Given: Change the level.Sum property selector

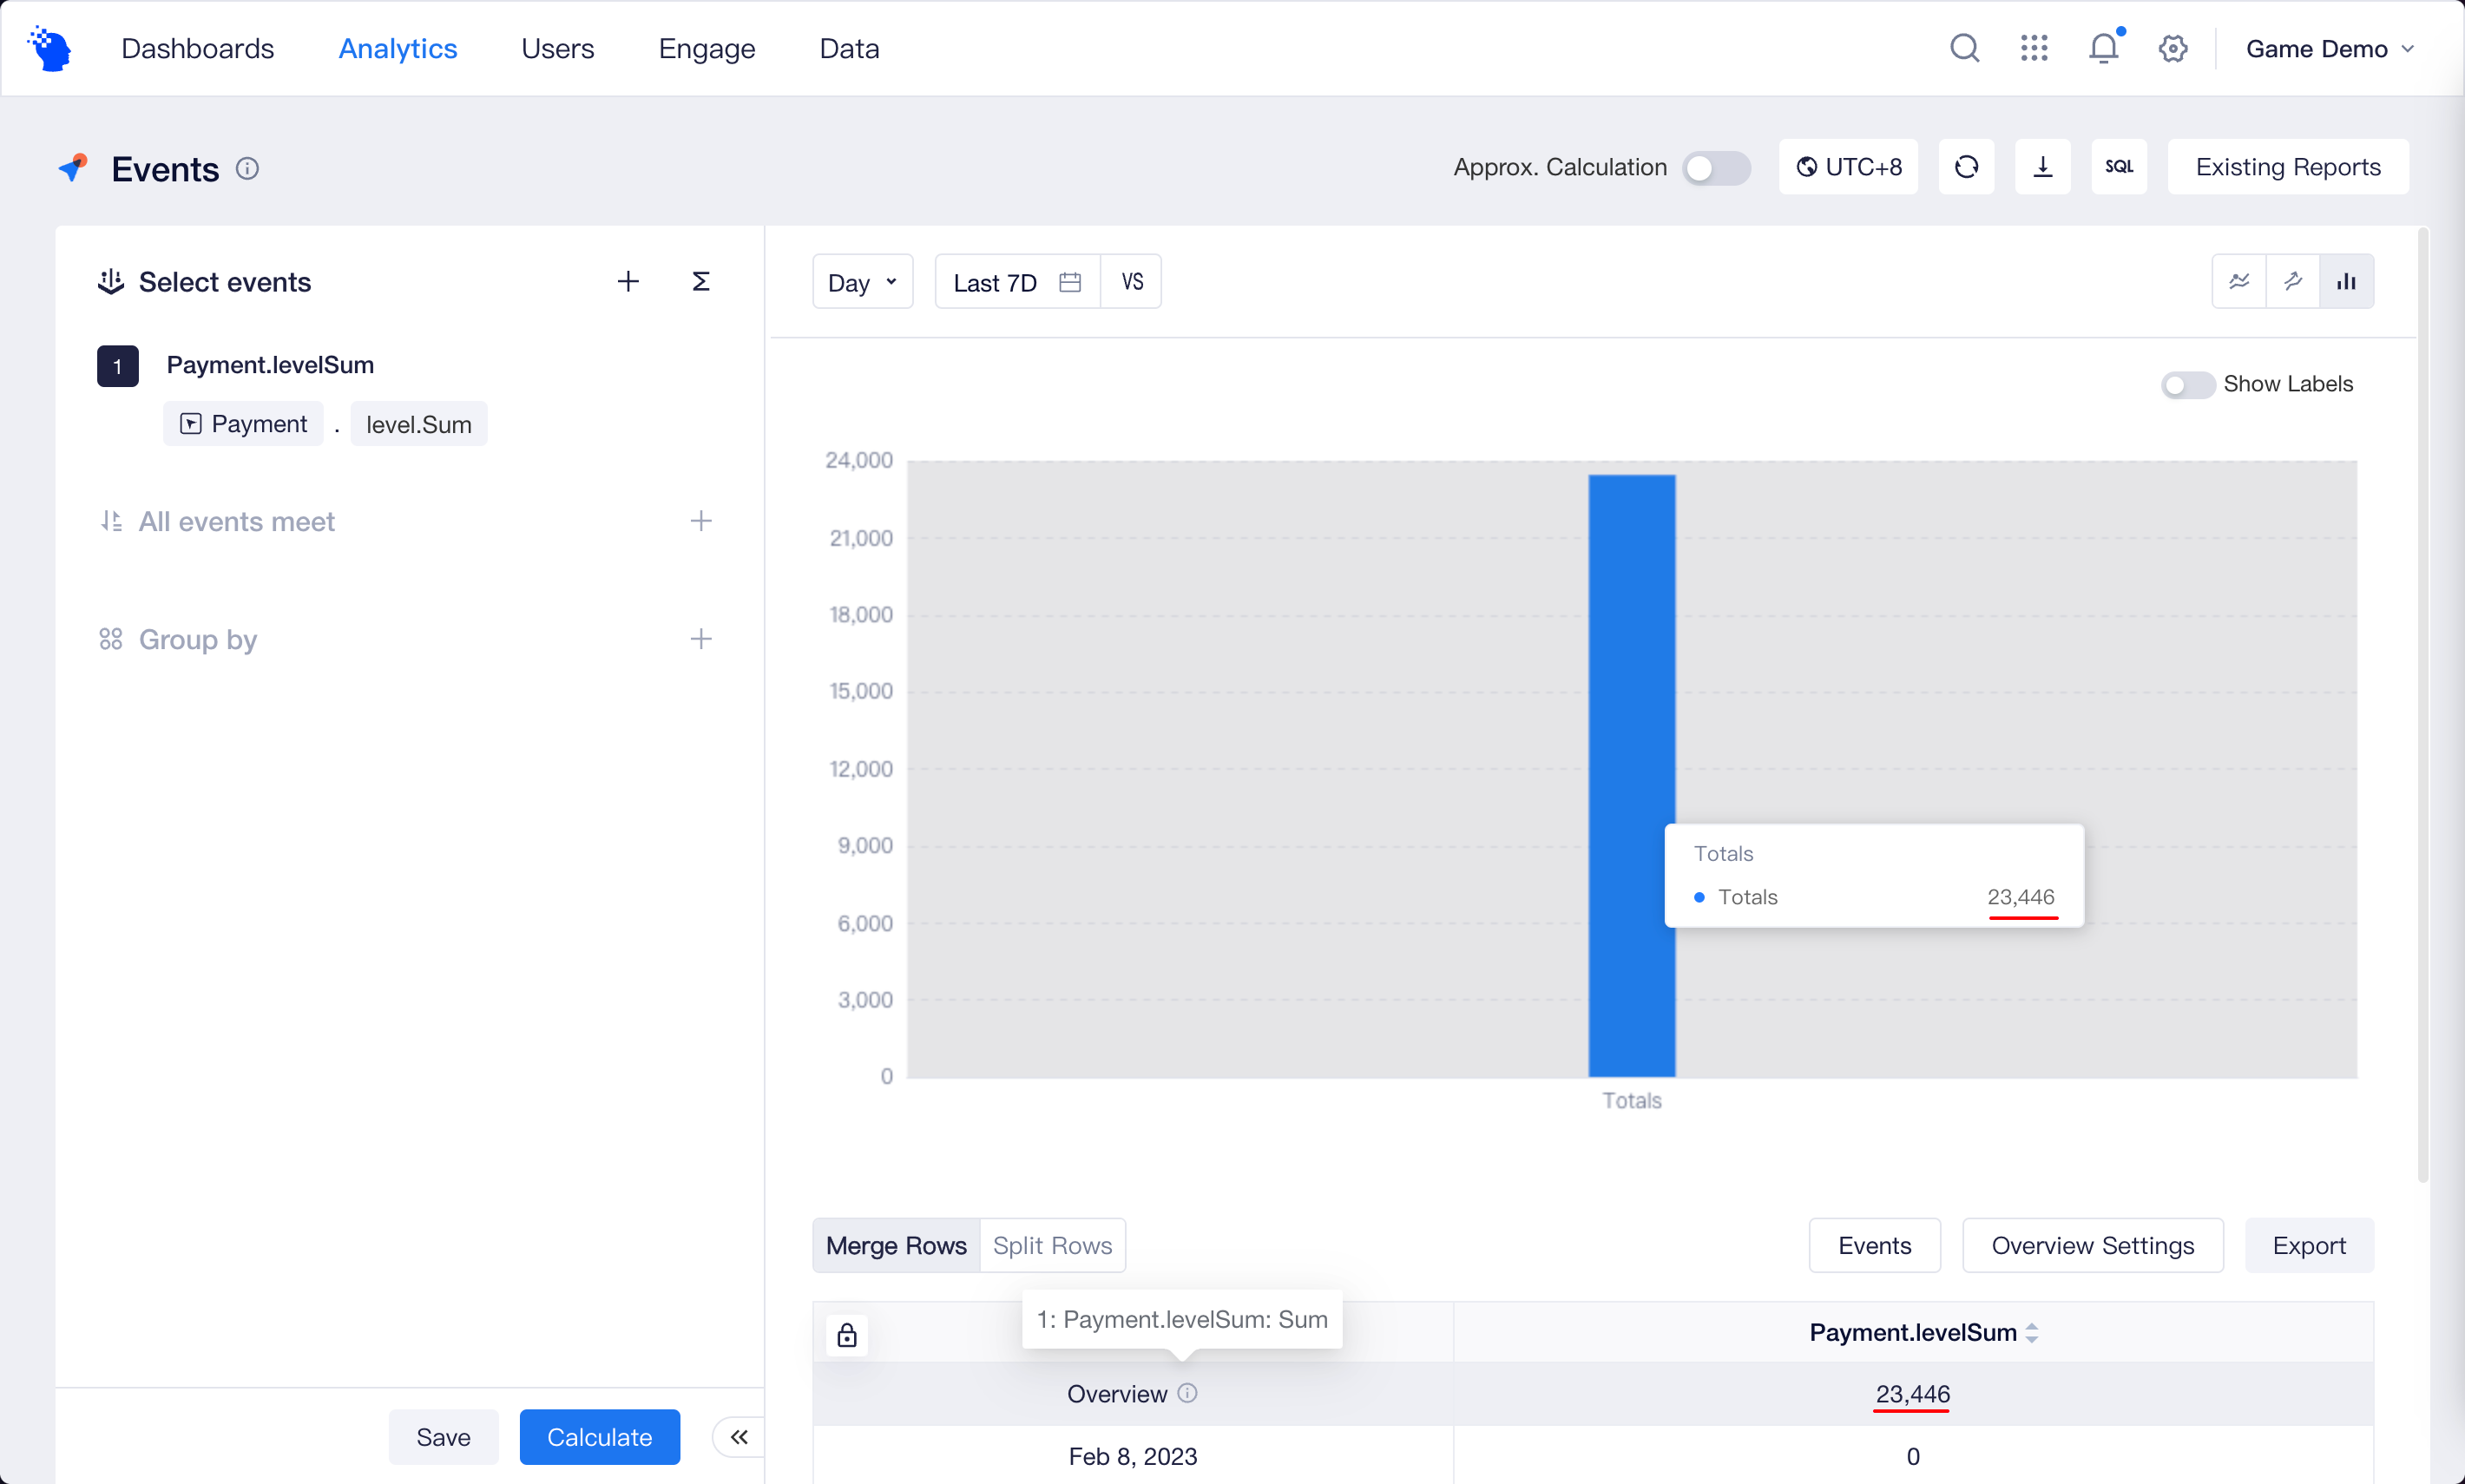Looking at the screenshot, I should pos(418,424).
